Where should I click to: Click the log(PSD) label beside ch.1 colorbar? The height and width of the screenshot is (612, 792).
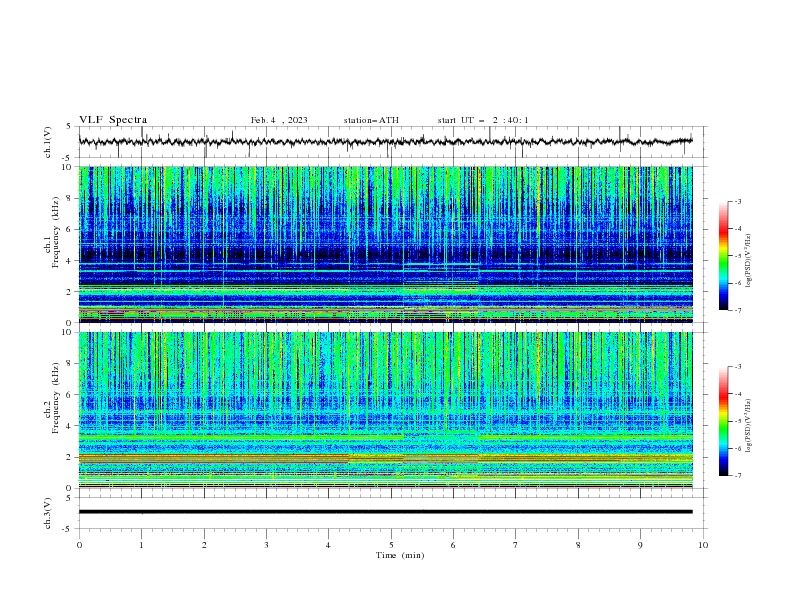749,261
